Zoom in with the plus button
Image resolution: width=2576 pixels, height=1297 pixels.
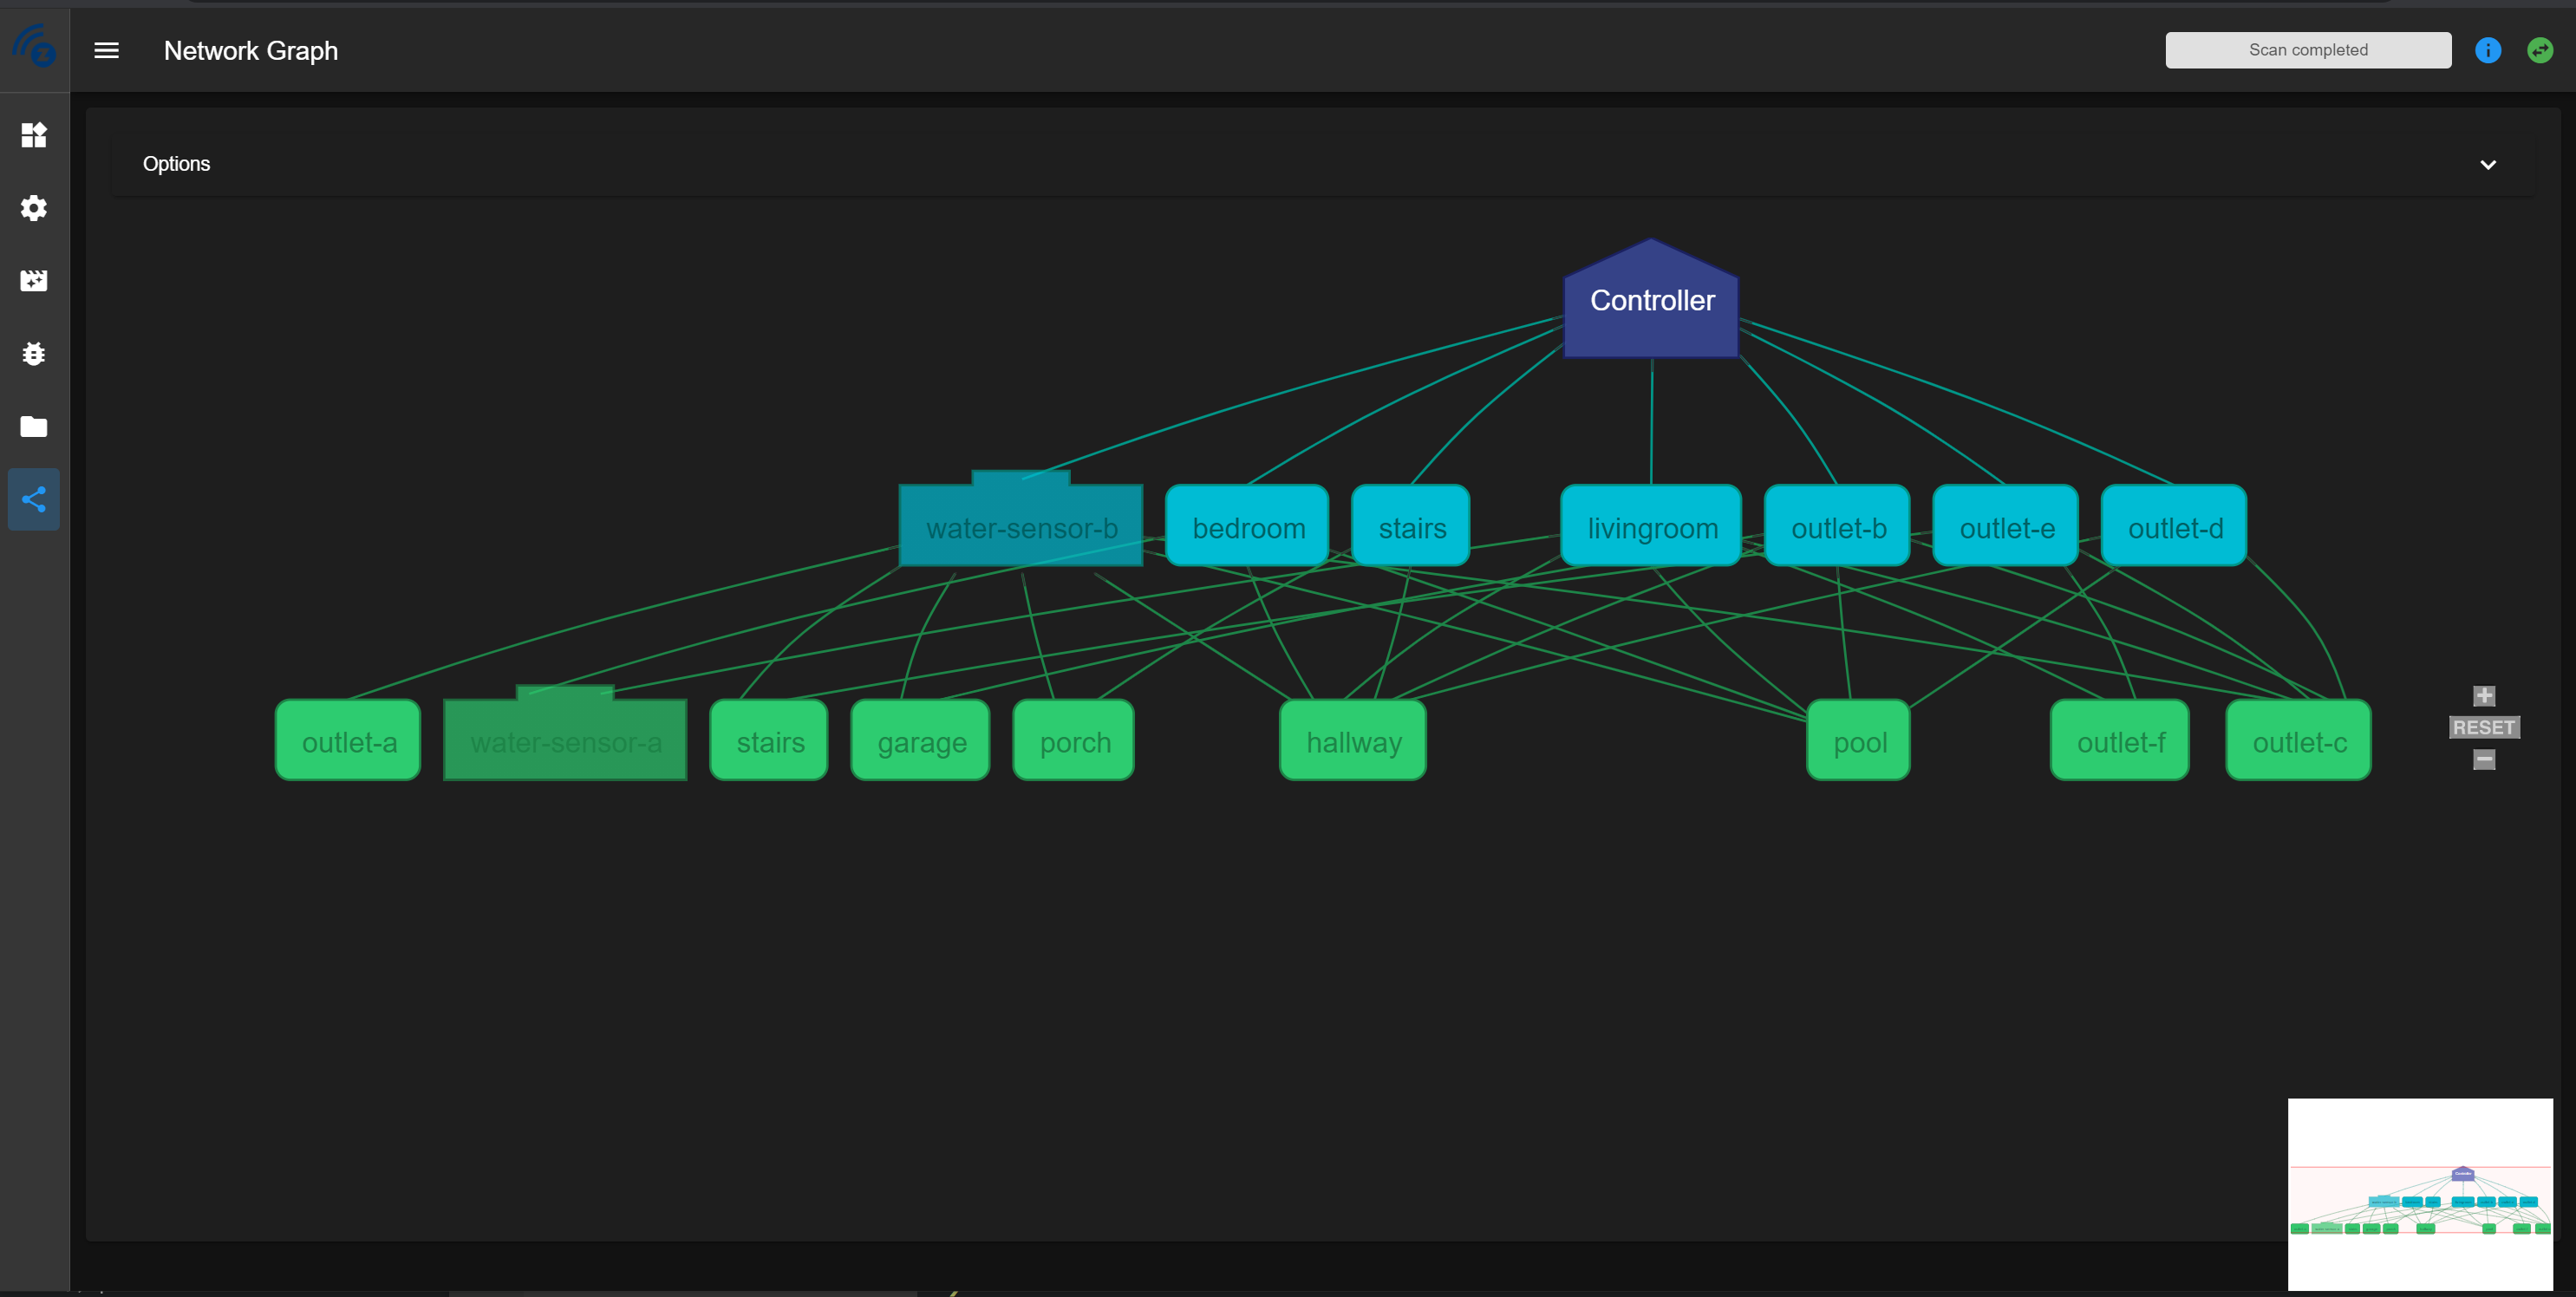click(2483, 696)
